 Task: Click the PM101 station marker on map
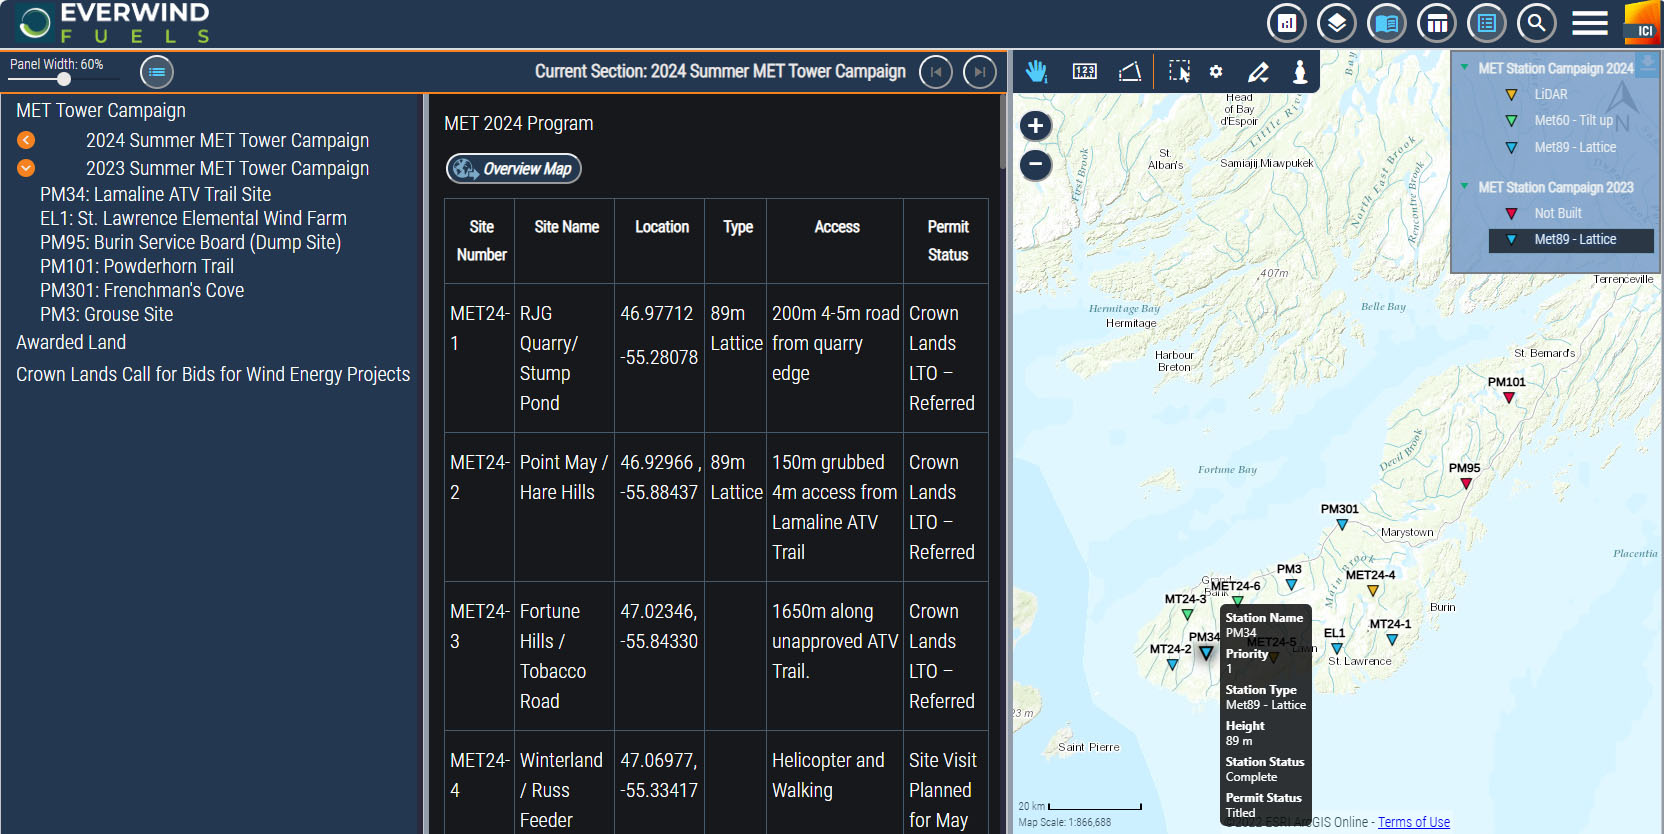(1509, 397)
